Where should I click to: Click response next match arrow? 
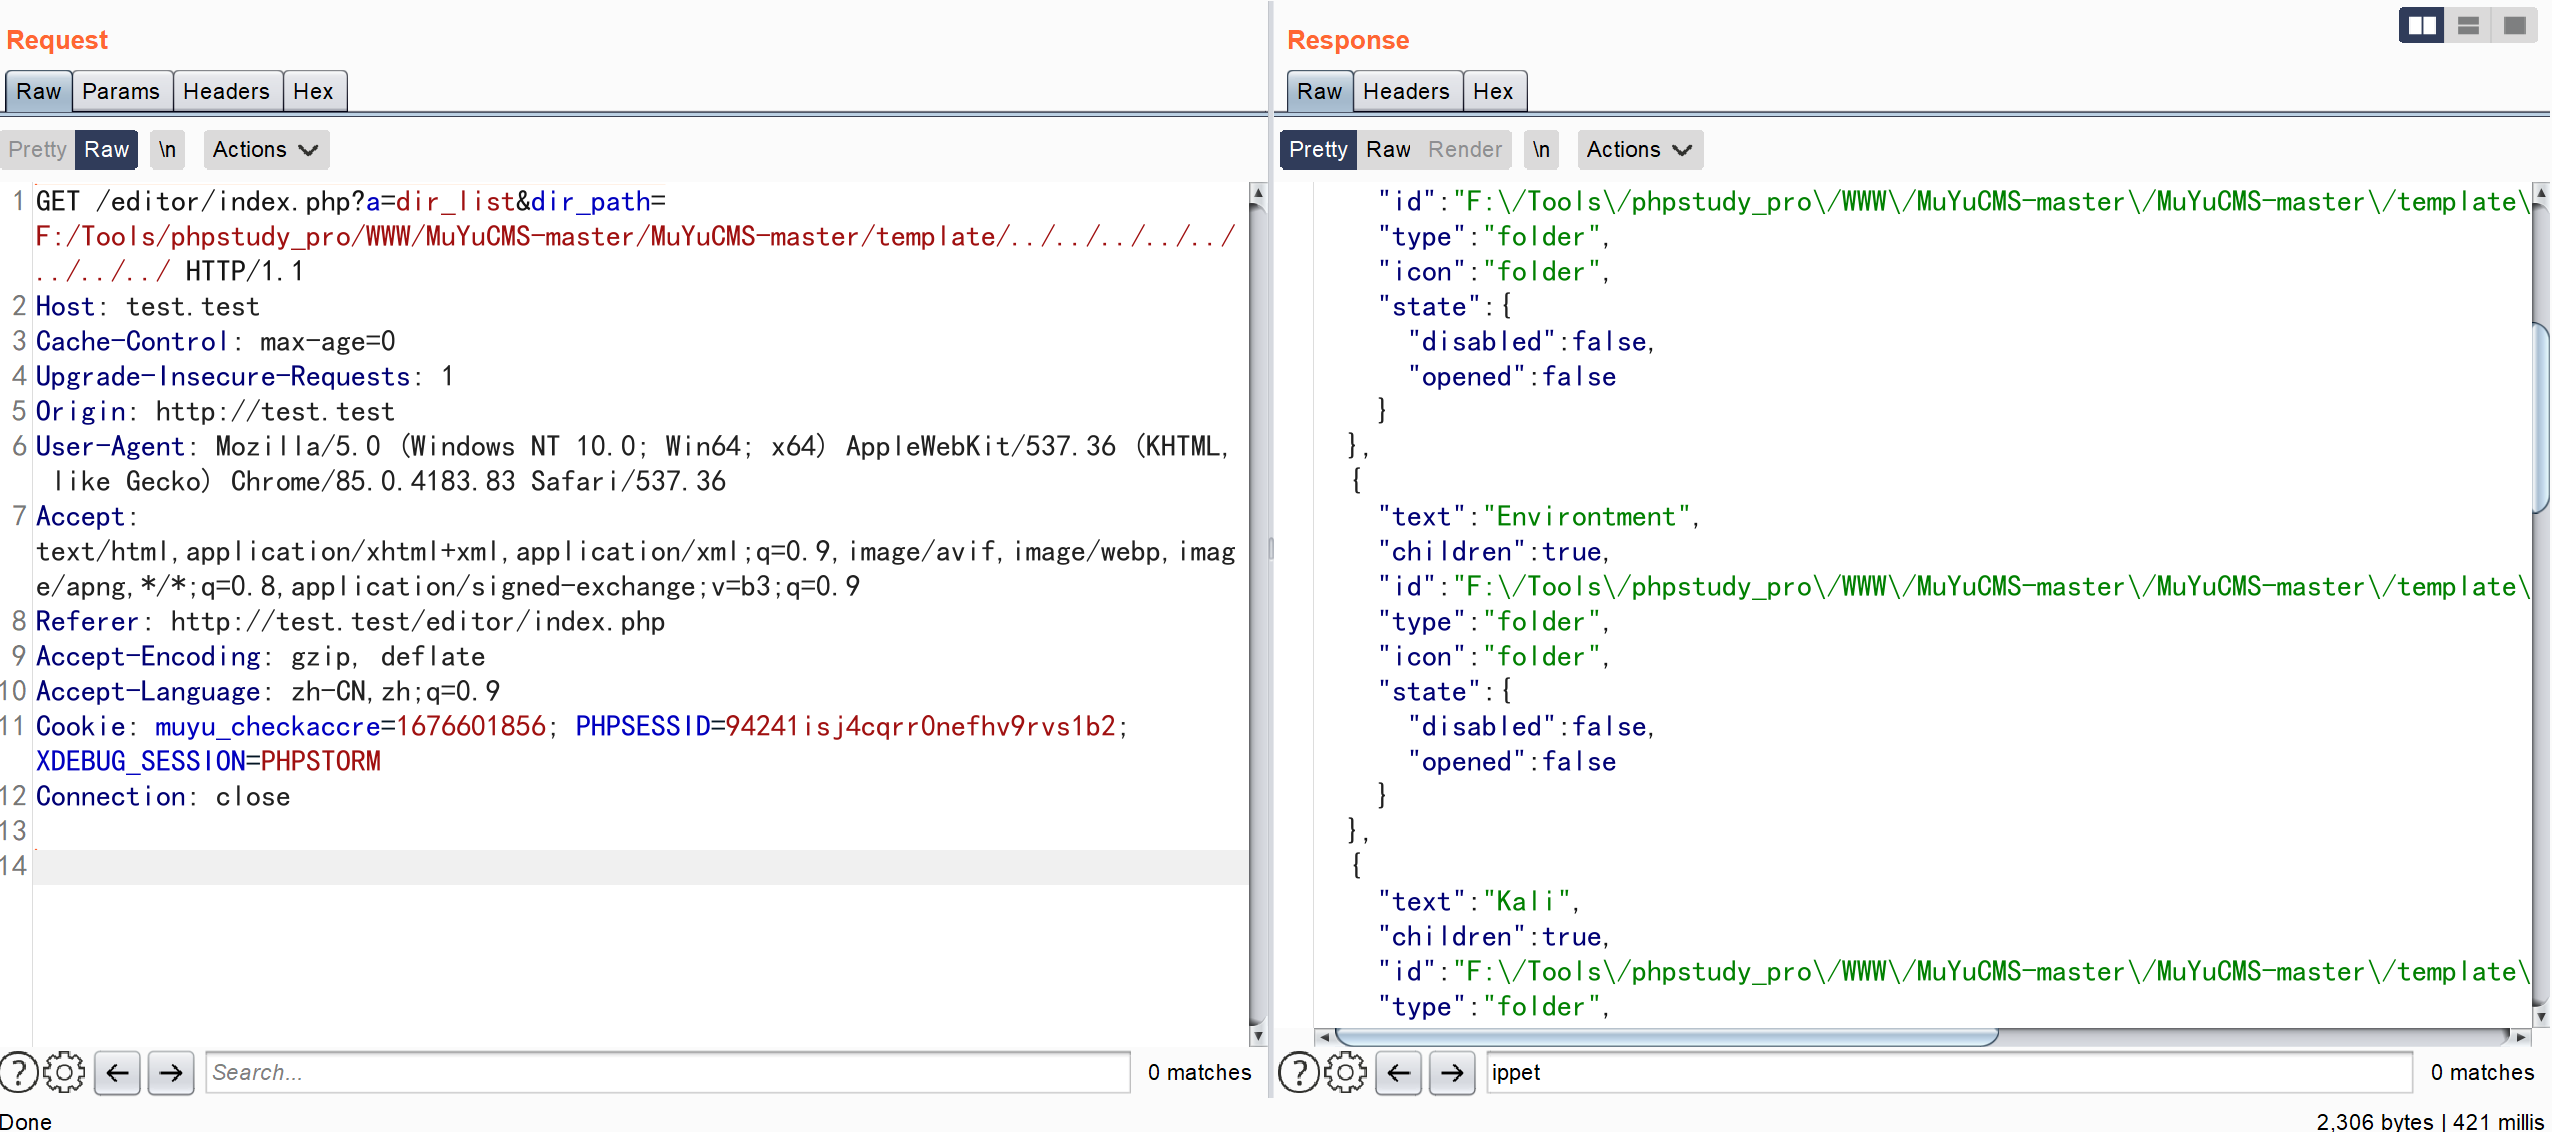click(x=1452, y=1072)
